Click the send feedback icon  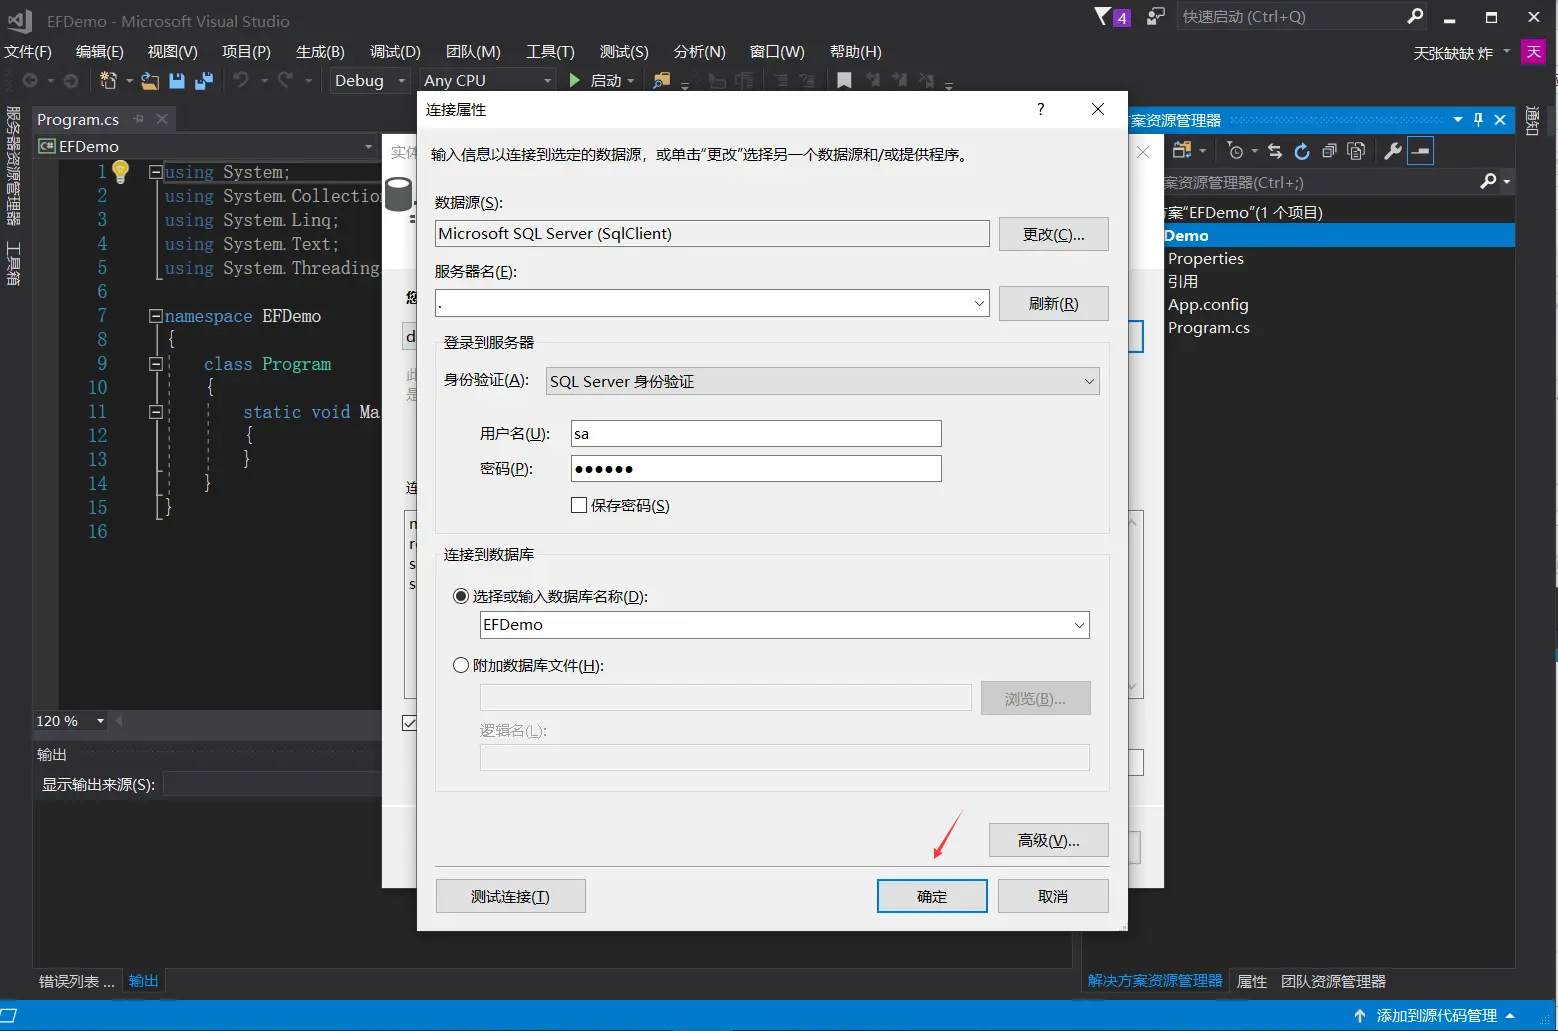point(1156,16)
